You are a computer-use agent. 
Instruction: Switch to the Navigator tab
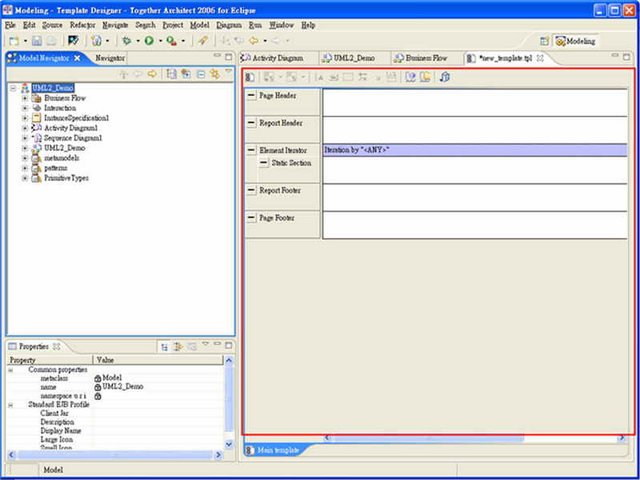click(x=110, y=58)
